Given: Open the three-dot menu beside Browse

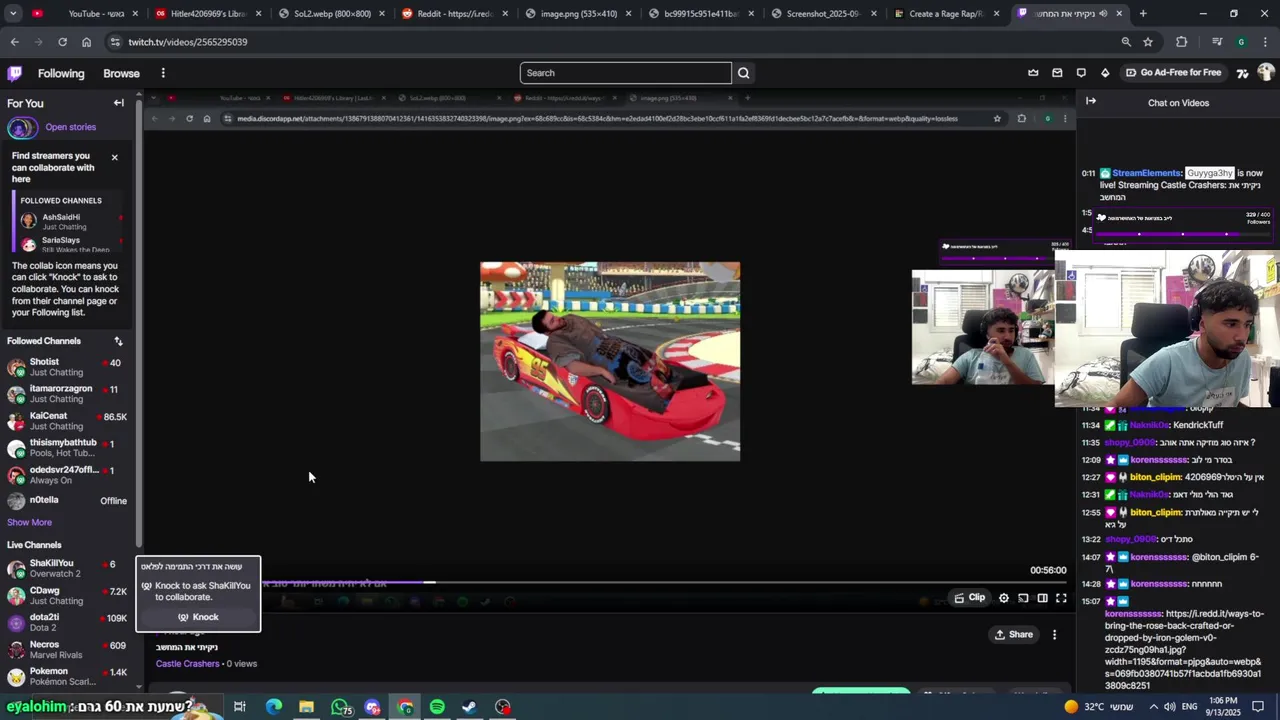Looking at the screenshot, I should point(163,73).
